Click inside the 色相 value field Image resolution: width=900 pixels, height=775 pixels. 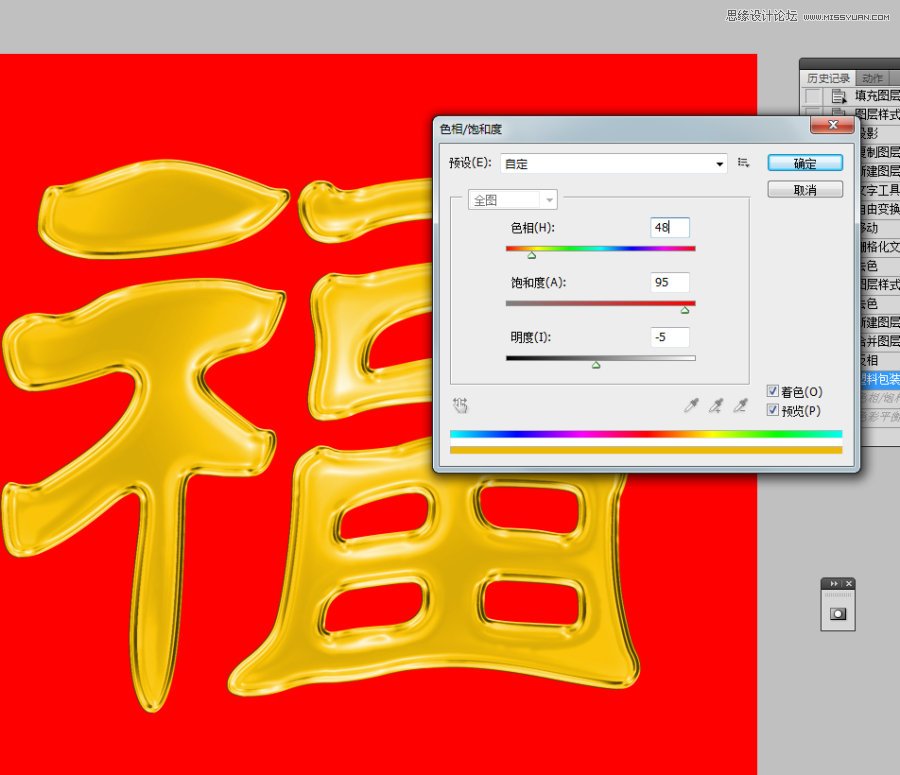[668, 227]
